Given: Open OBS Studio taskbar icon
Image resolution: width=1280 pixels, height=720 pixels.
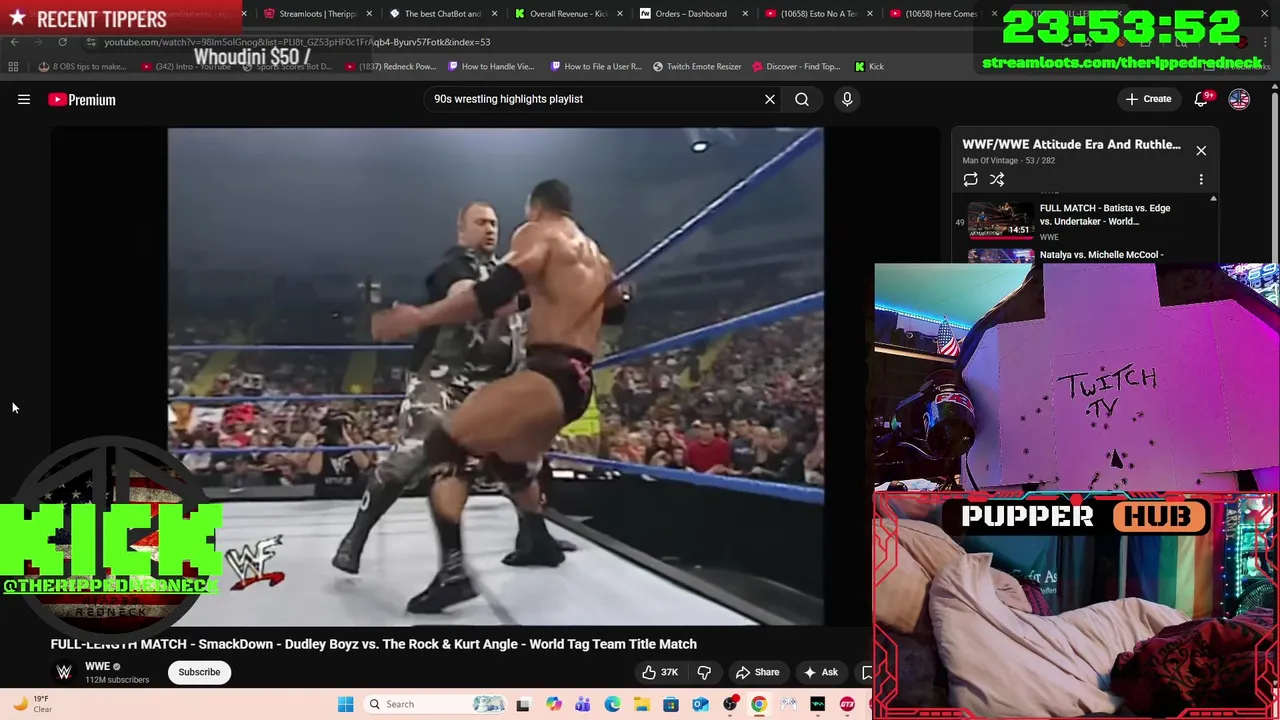Looking at the screenshot, I should [x=730, y=704].
